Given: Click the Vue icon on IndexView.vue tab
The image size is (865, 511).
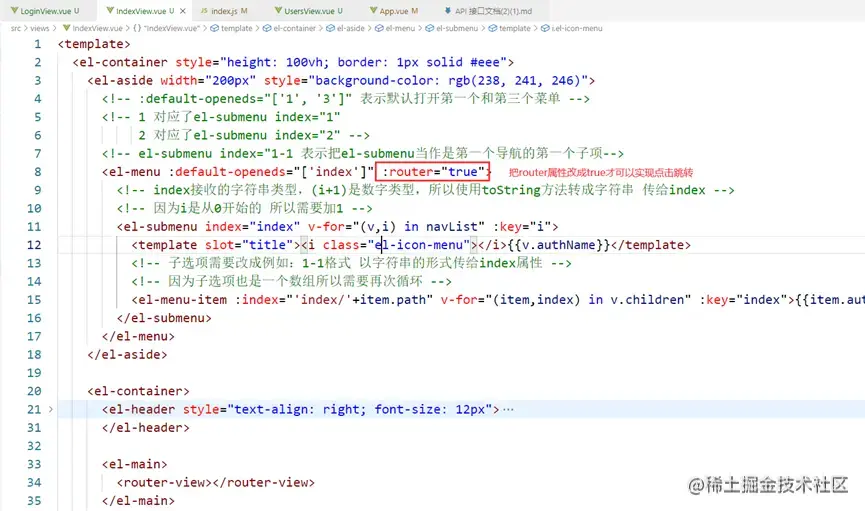Looking at the screenshot, I should pos(110,10).
